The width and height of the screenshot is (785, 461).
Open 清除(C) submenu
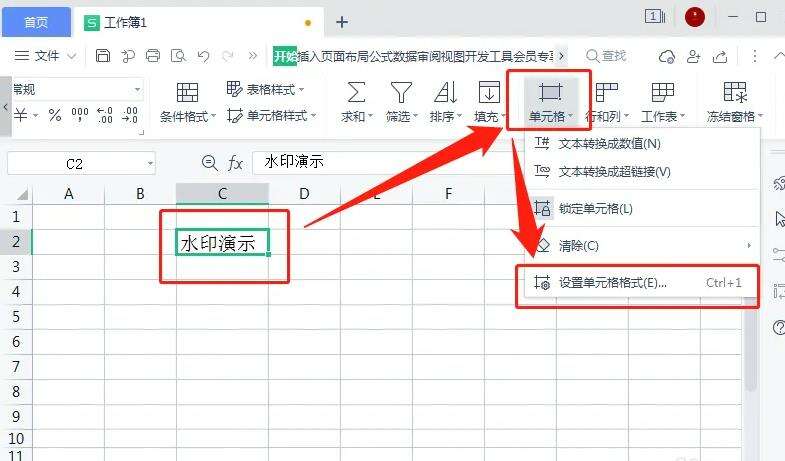click(642, 246)
